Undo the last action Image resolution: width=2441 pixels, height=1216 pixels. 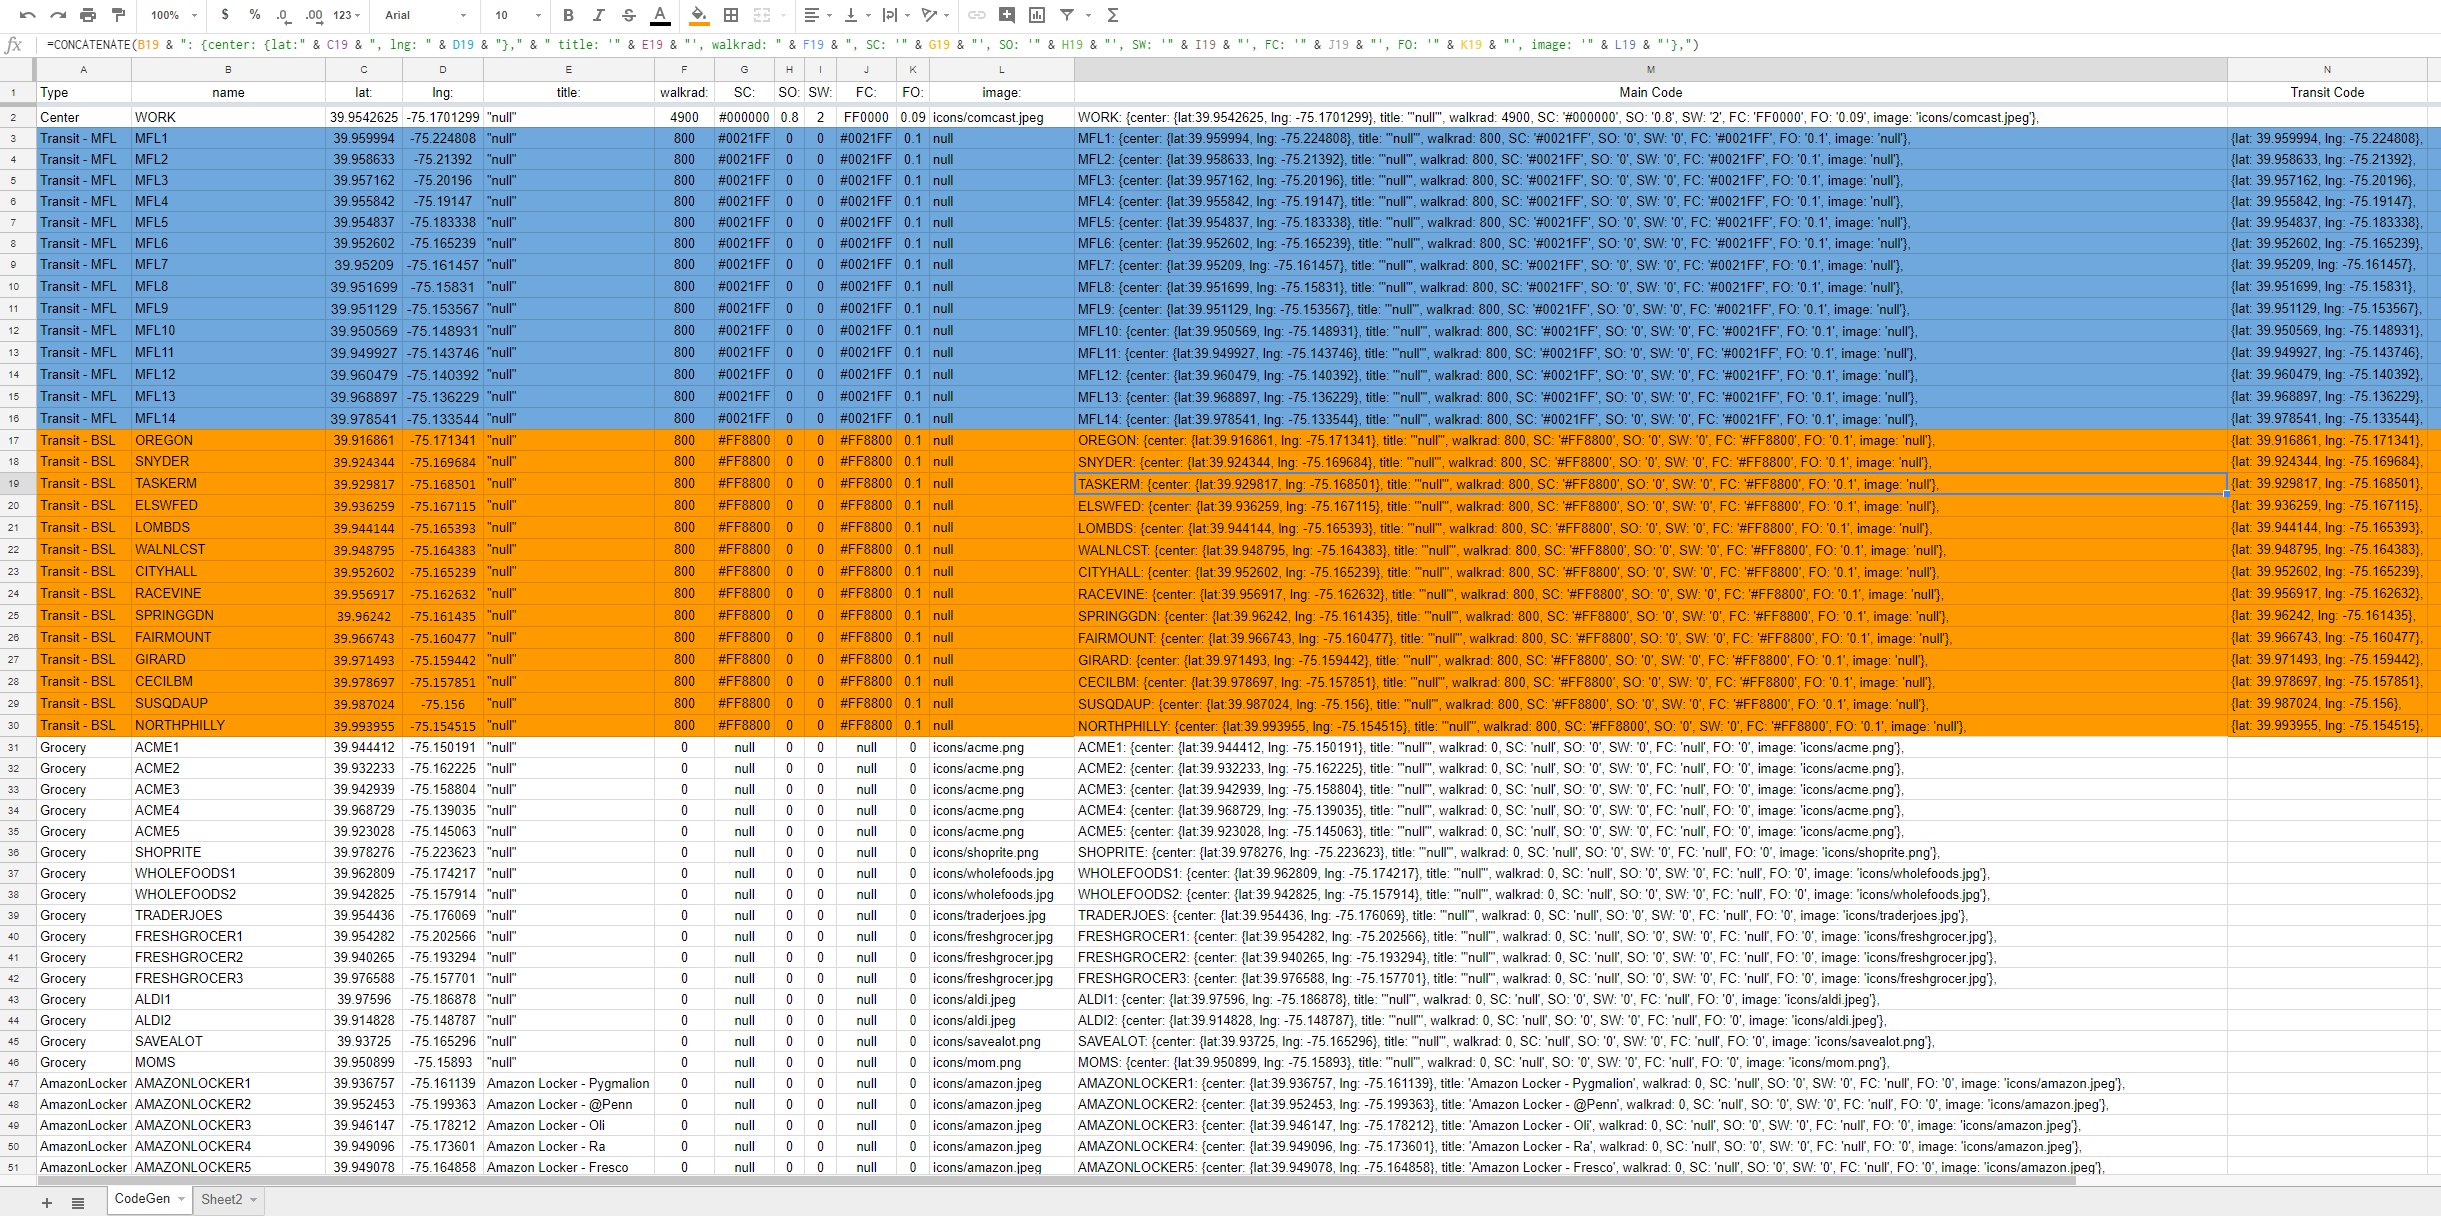[27, 15]
